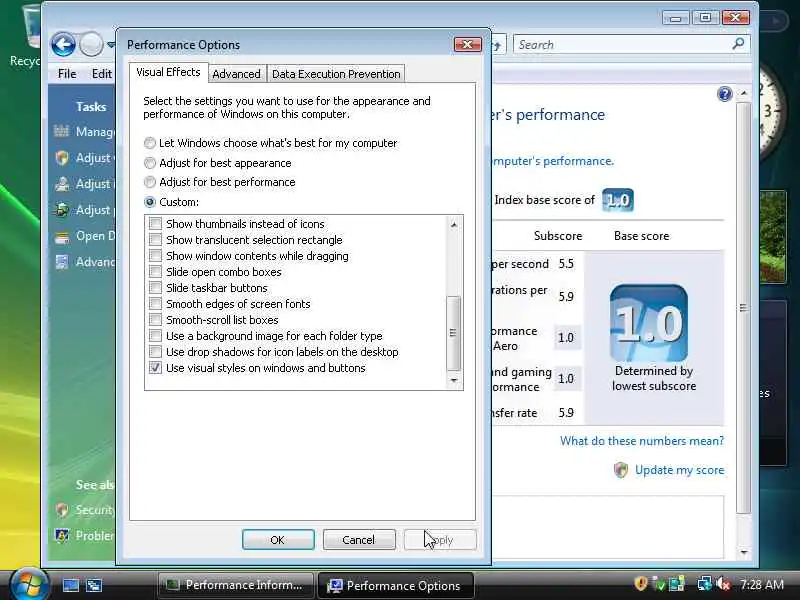Click the network tray icon
This screenshot has height=600, width=800.
click(705, 583)
